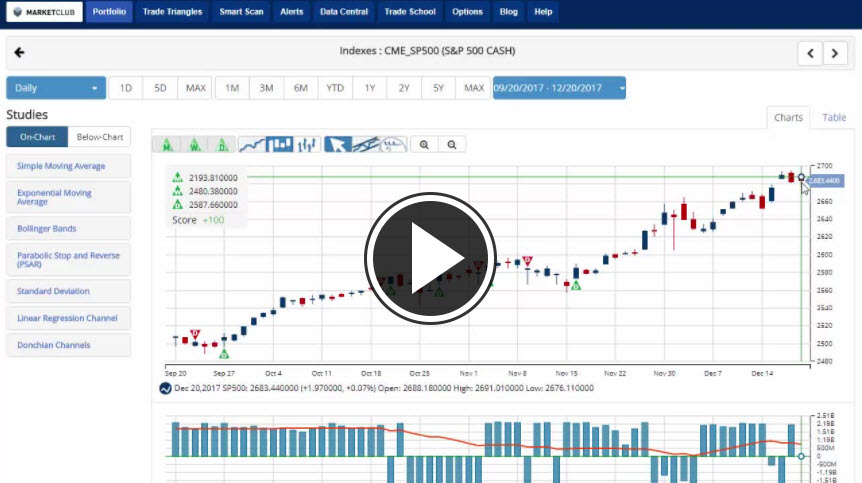Viewport: 862px width, 483px height.
Task: Play the video overlay
Action: pyautogui.click(x=430, y=250)
